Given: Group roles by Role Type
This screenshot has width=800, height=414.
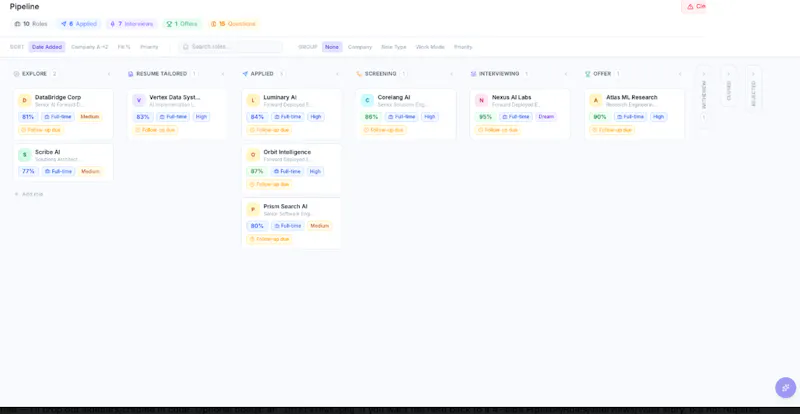Looking at the screenshot, I should click(x=394, y=47).
